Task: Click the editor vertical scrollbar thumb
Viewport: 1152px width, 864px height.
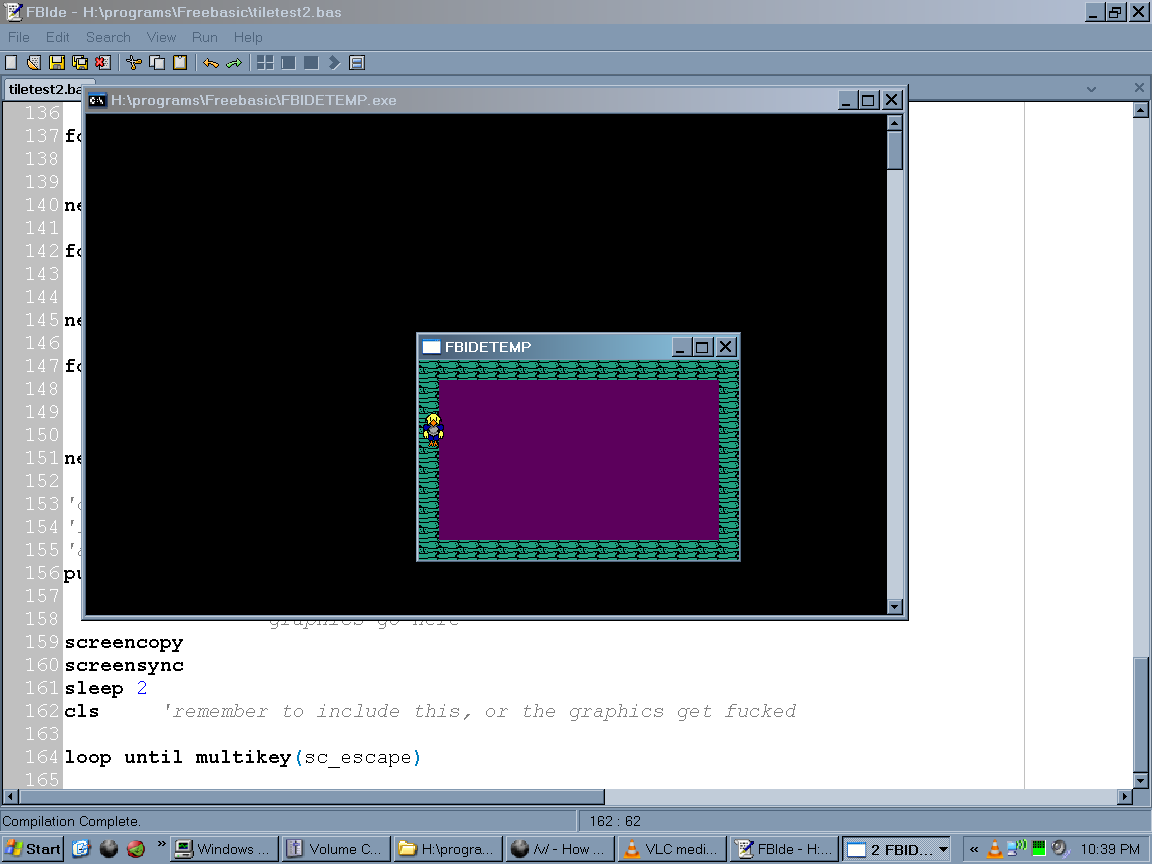Action: pyautogui.click(x=1140, y=714)
